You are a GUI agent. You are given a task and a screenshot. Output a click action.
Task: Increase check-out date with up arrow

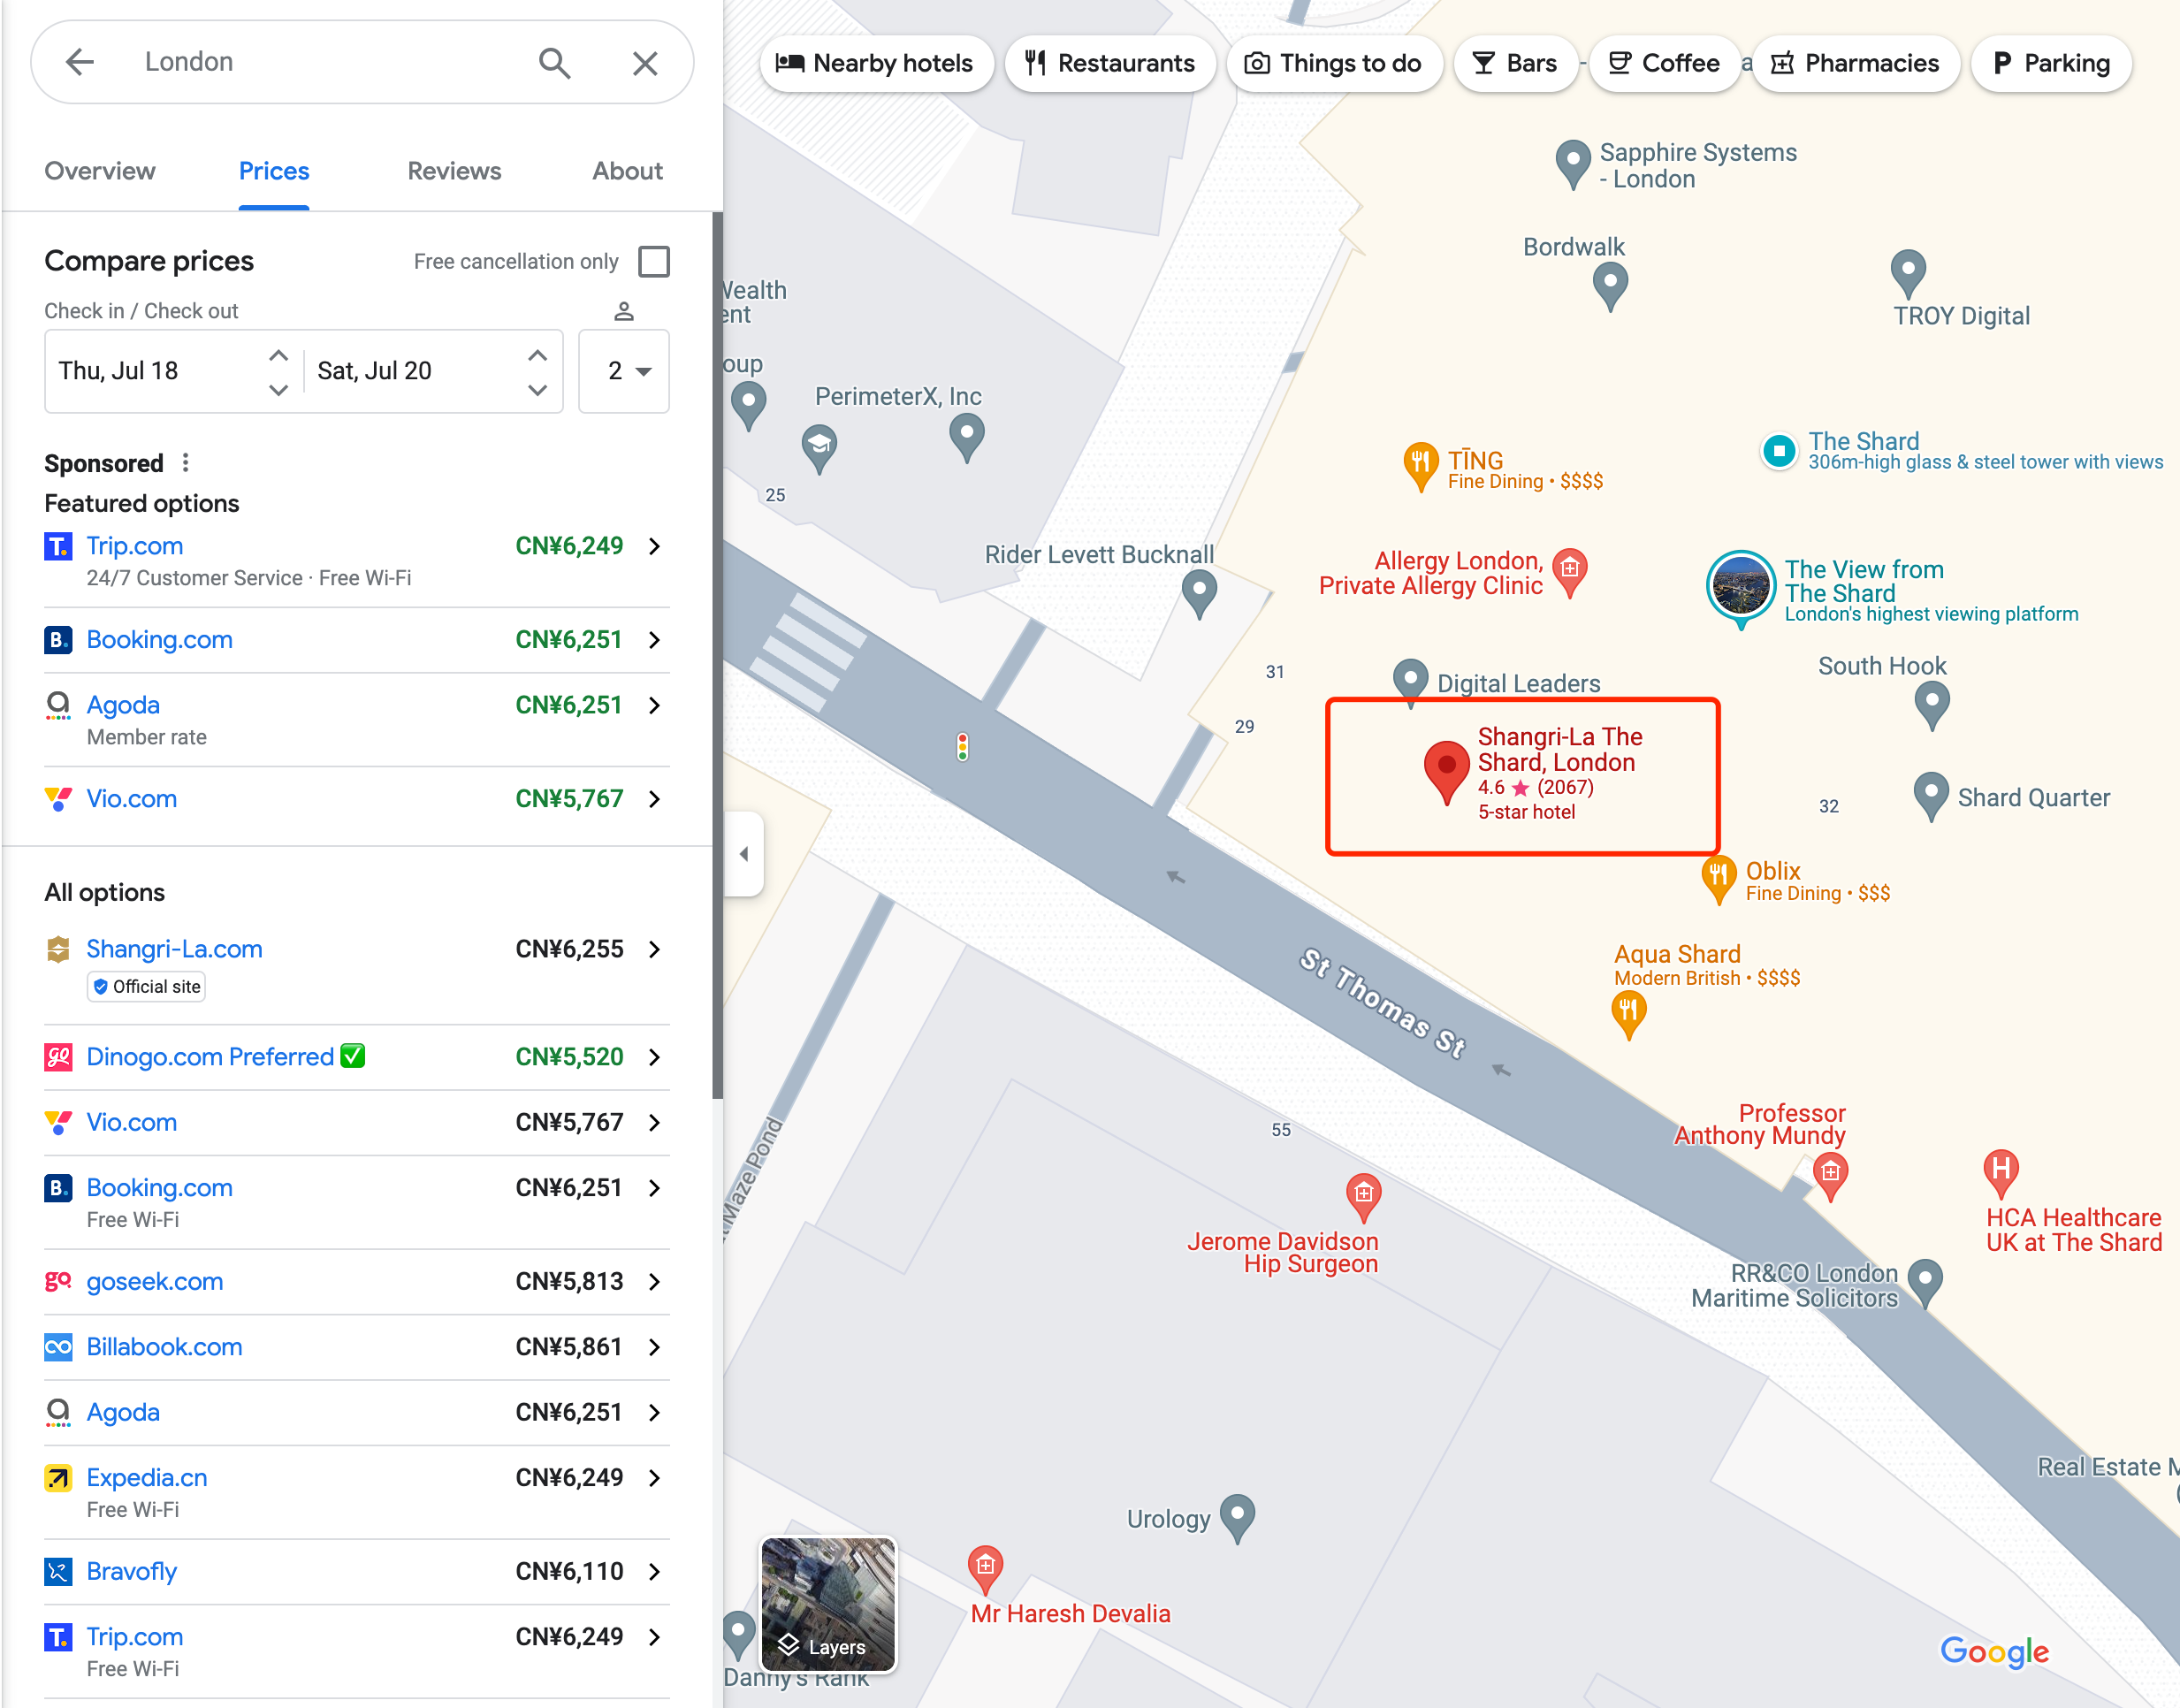click(537, 355)
